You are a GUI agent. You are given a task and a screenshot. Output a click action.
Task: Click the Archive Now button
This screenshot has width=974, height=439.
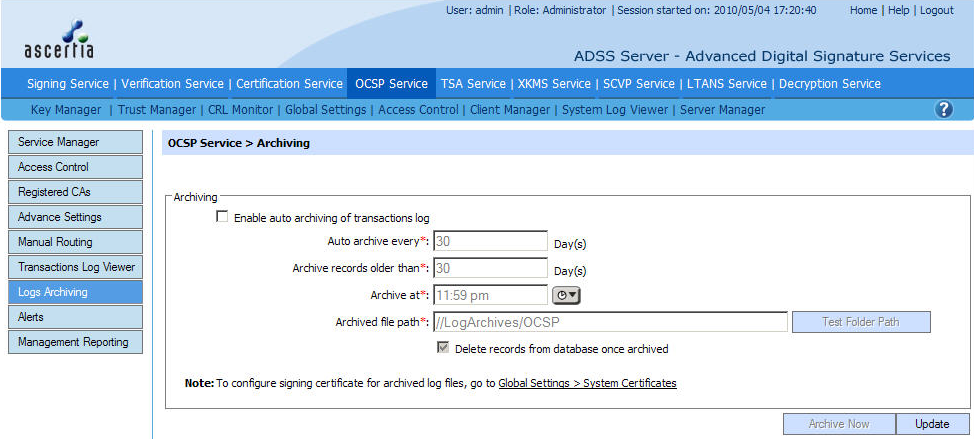click(x=838, y=424)
